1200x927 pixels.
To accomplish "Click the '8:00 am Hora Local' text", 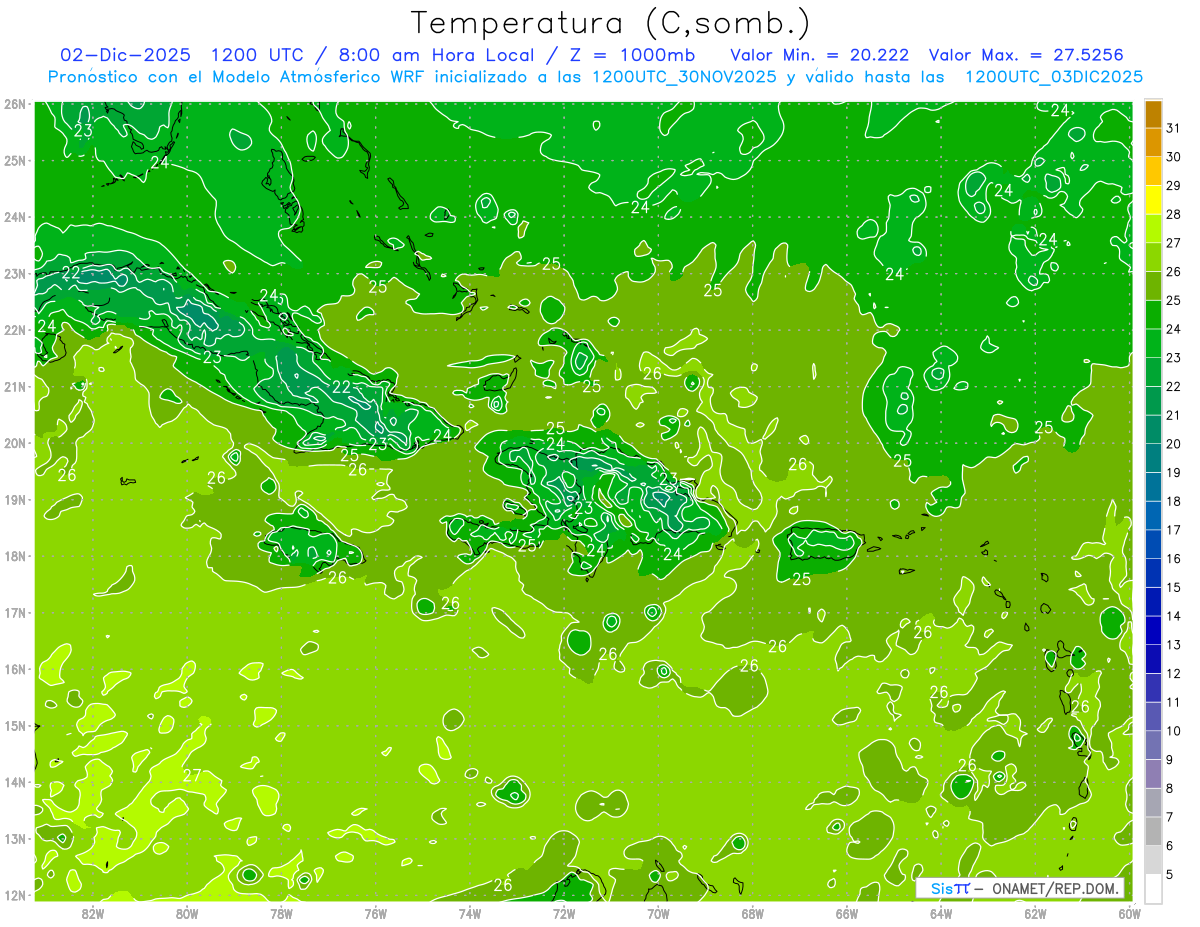I will (x=437, y=54).
